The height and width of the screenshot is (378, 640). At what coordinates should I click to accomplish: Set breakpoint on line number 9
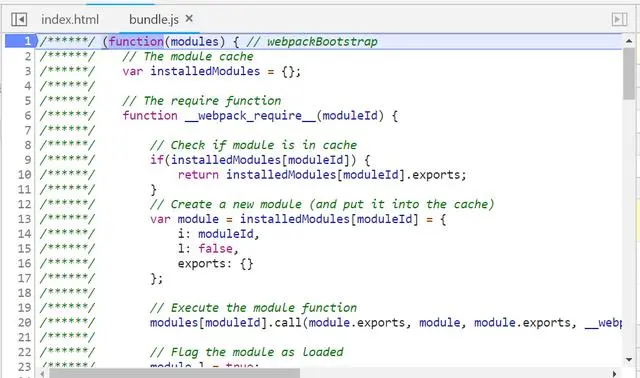(x=27, y=160)
